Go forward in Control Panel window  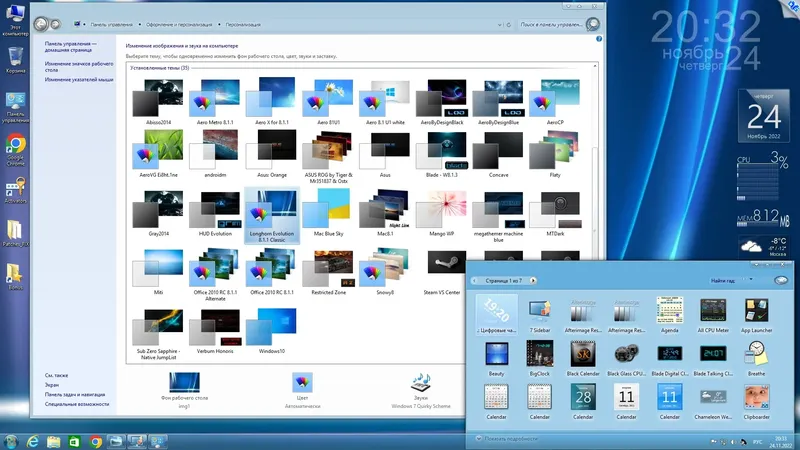coord(56,24)
